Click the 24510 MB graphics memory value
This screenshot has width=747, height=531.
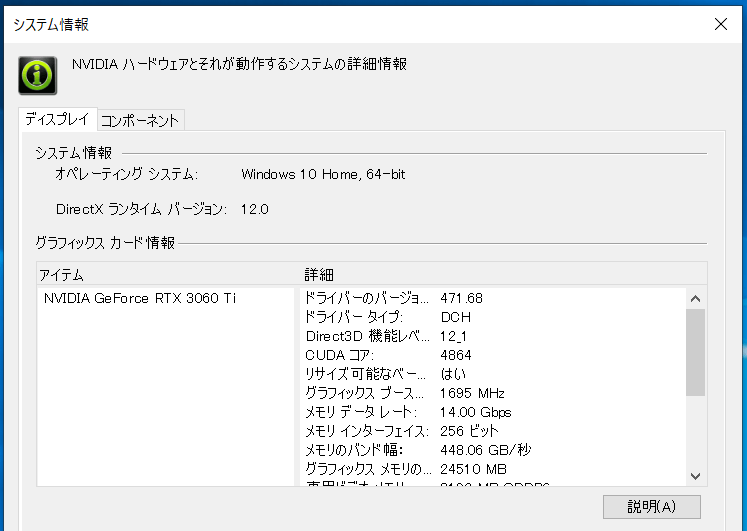point(473,469)
